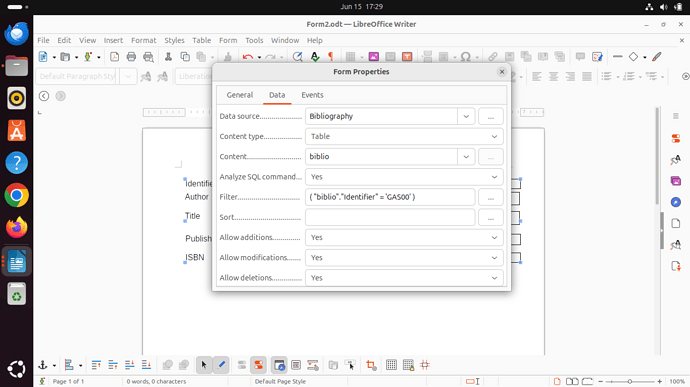
Task: Click the Copy icon
Action: [185, 57]
